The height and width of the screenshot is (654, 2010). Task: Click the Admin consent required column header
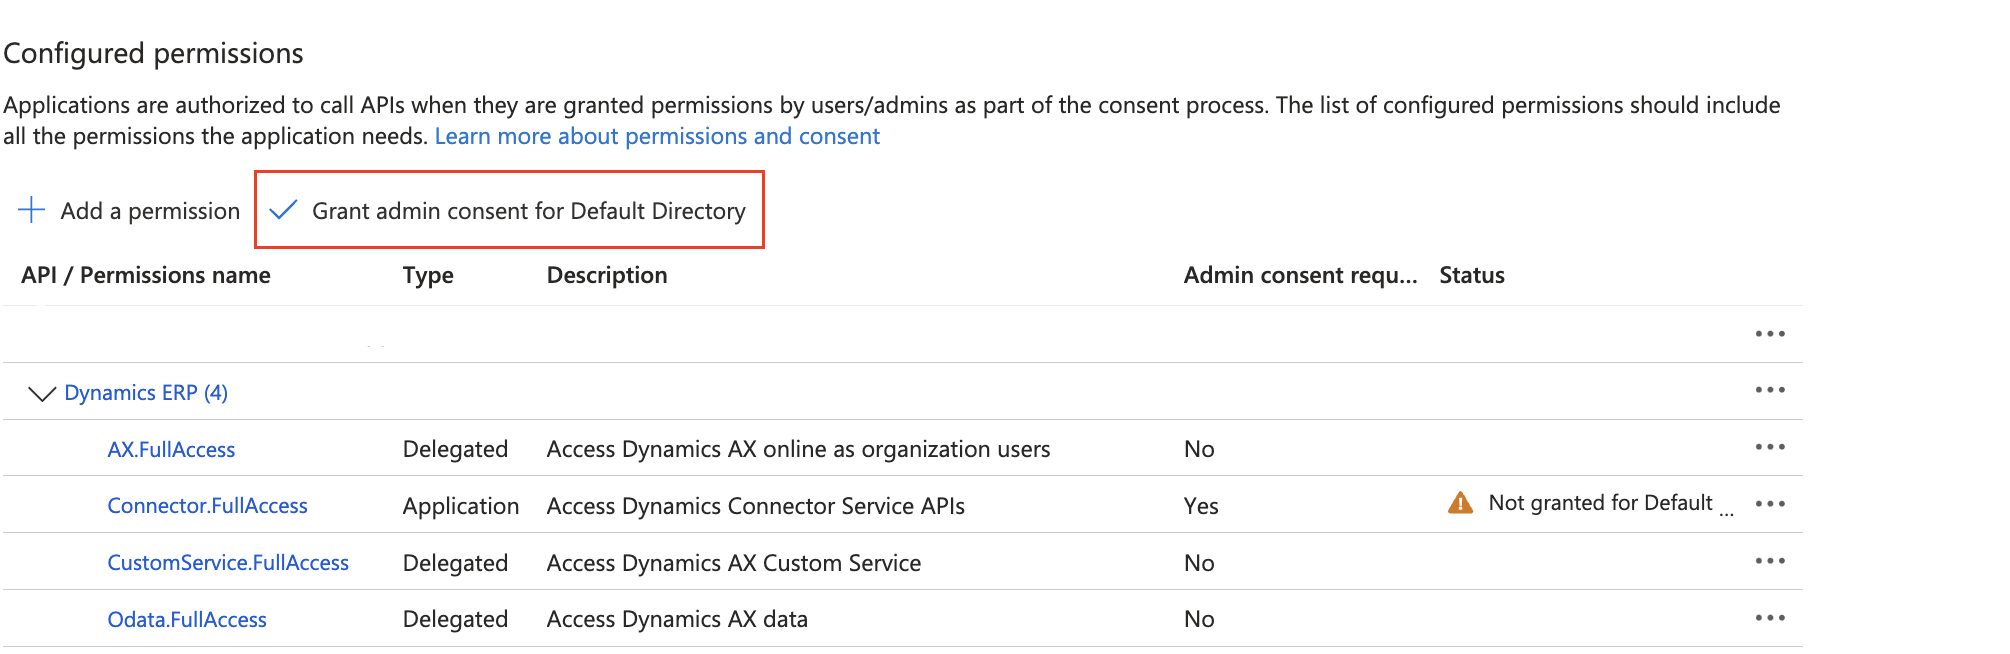click(x=1300, y=275)
